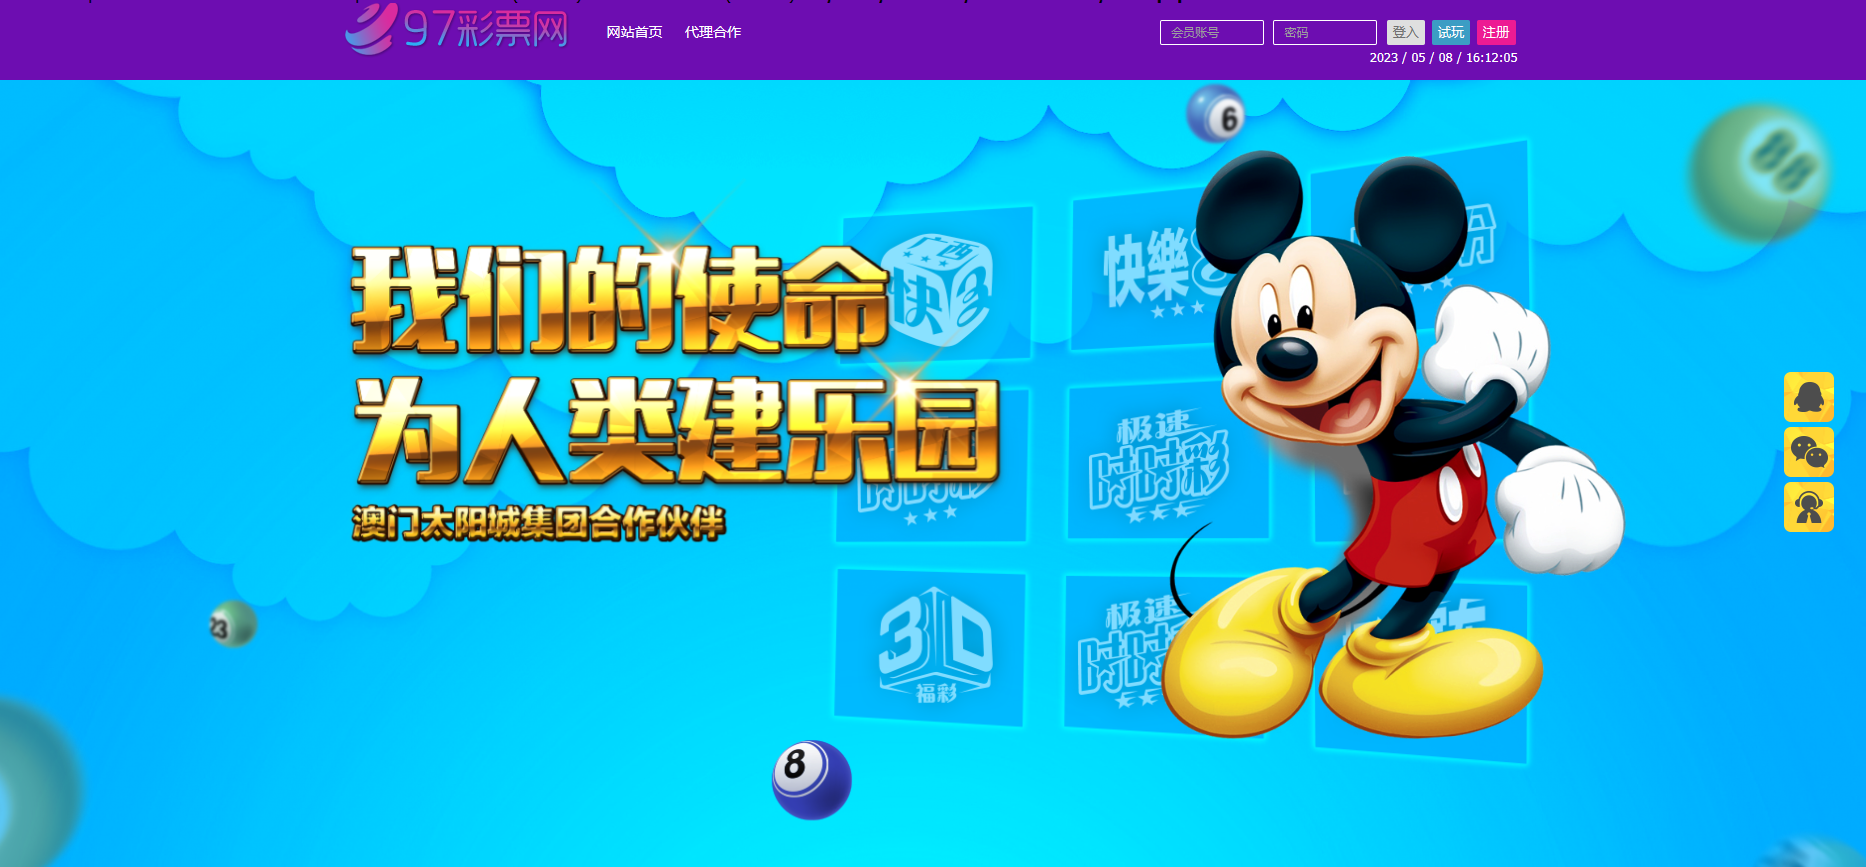Focus the 会员账号 account field
This screenshot has width=1866, height=867.
(x=1211, y=33)
